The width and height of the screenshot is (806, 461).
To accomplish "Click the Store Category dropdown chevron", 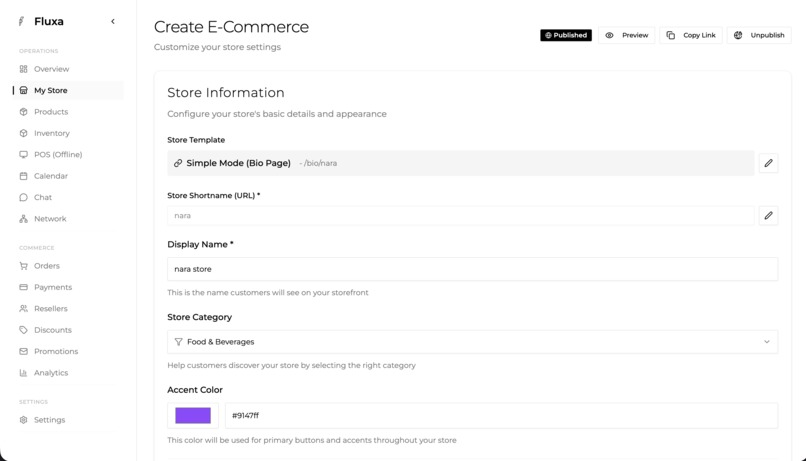I will tap(766, 342).
